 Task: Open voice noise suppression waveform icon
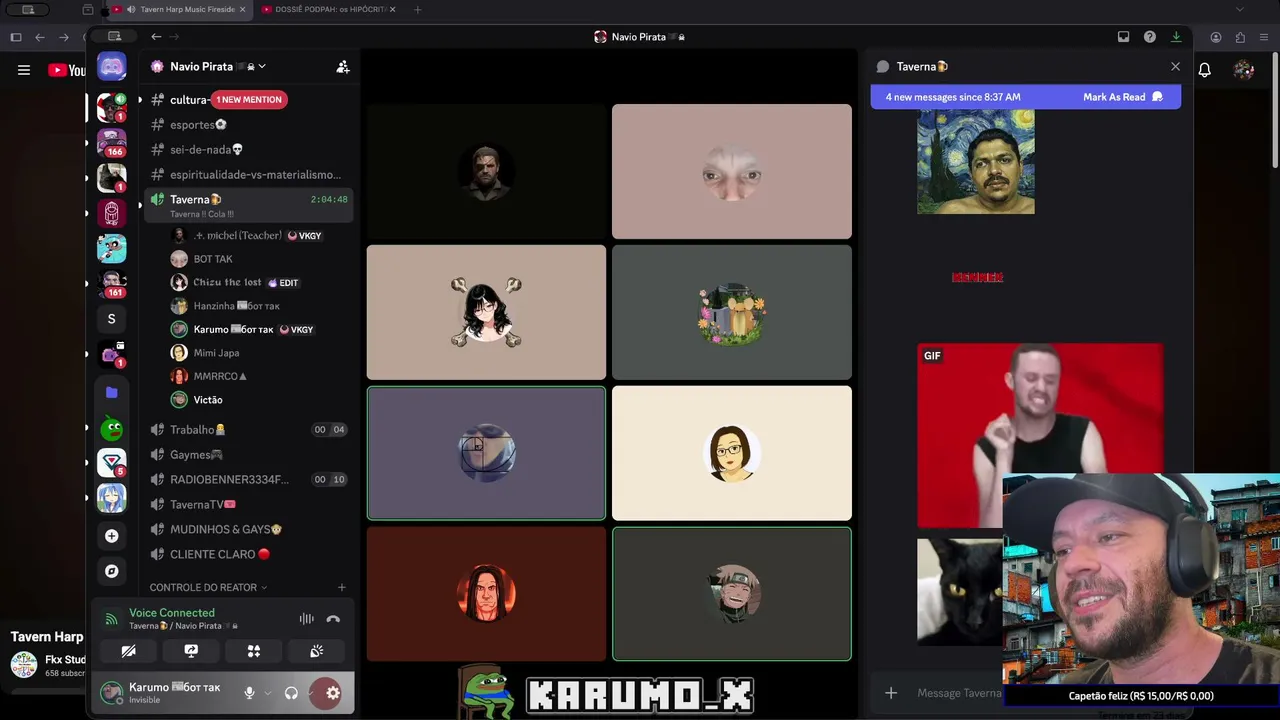coord(306,619)
